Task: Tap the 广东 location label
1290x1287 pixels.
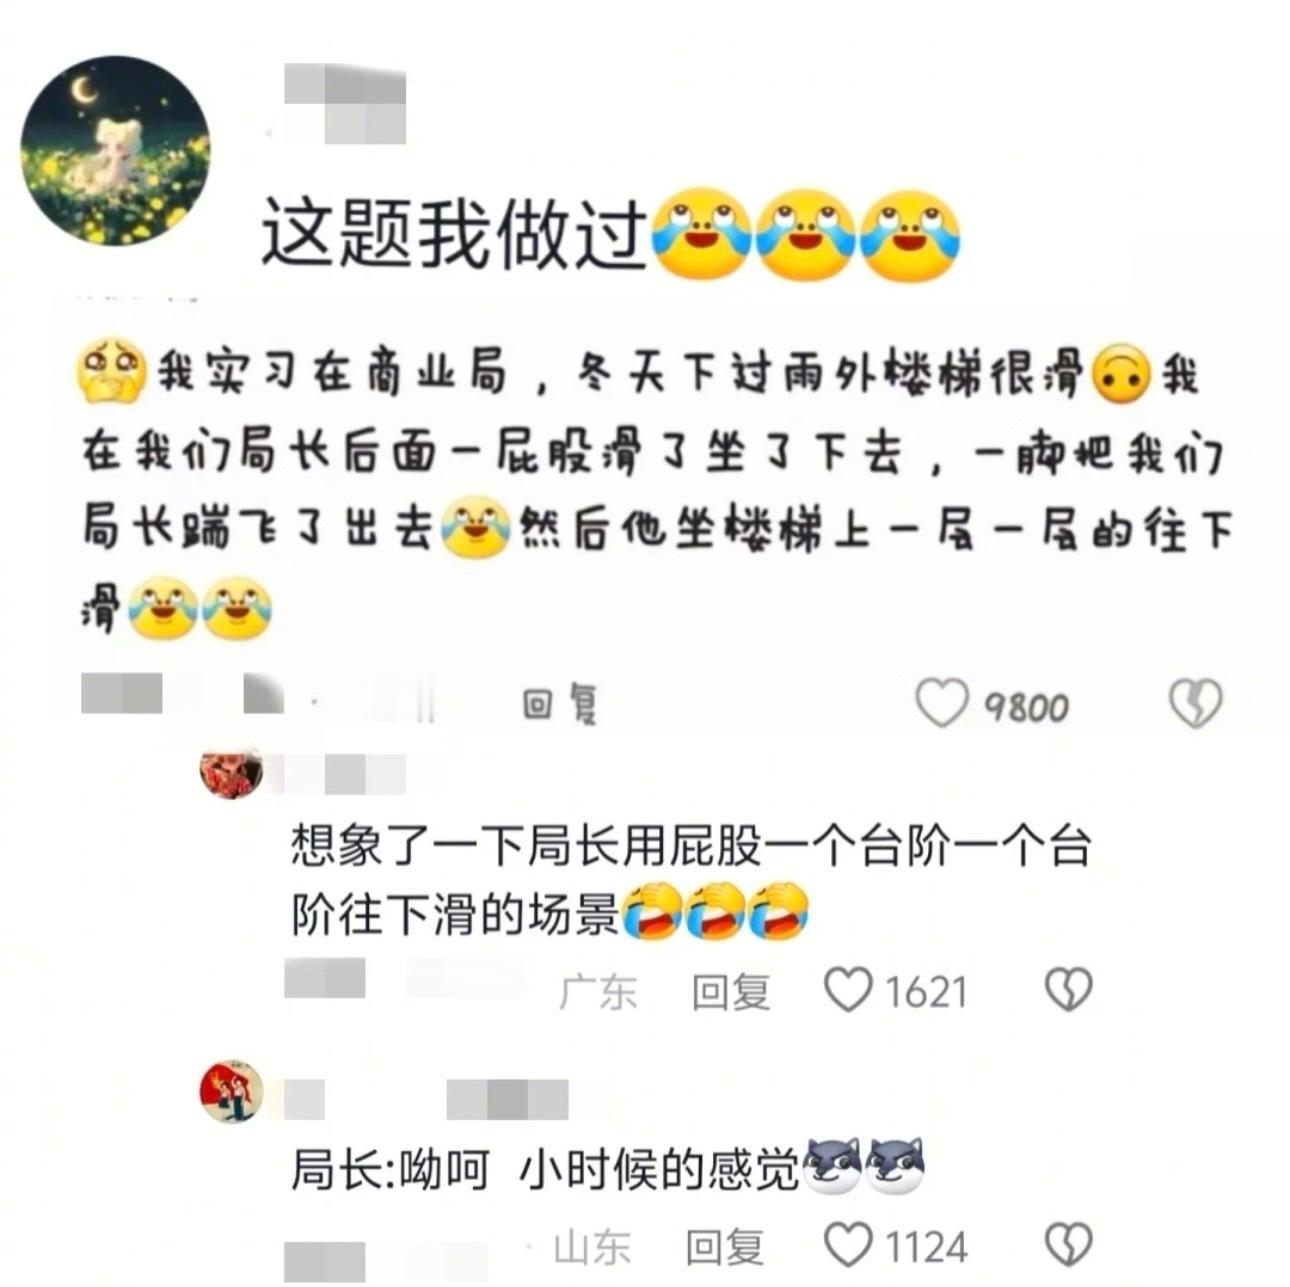Action: point(597,991)
